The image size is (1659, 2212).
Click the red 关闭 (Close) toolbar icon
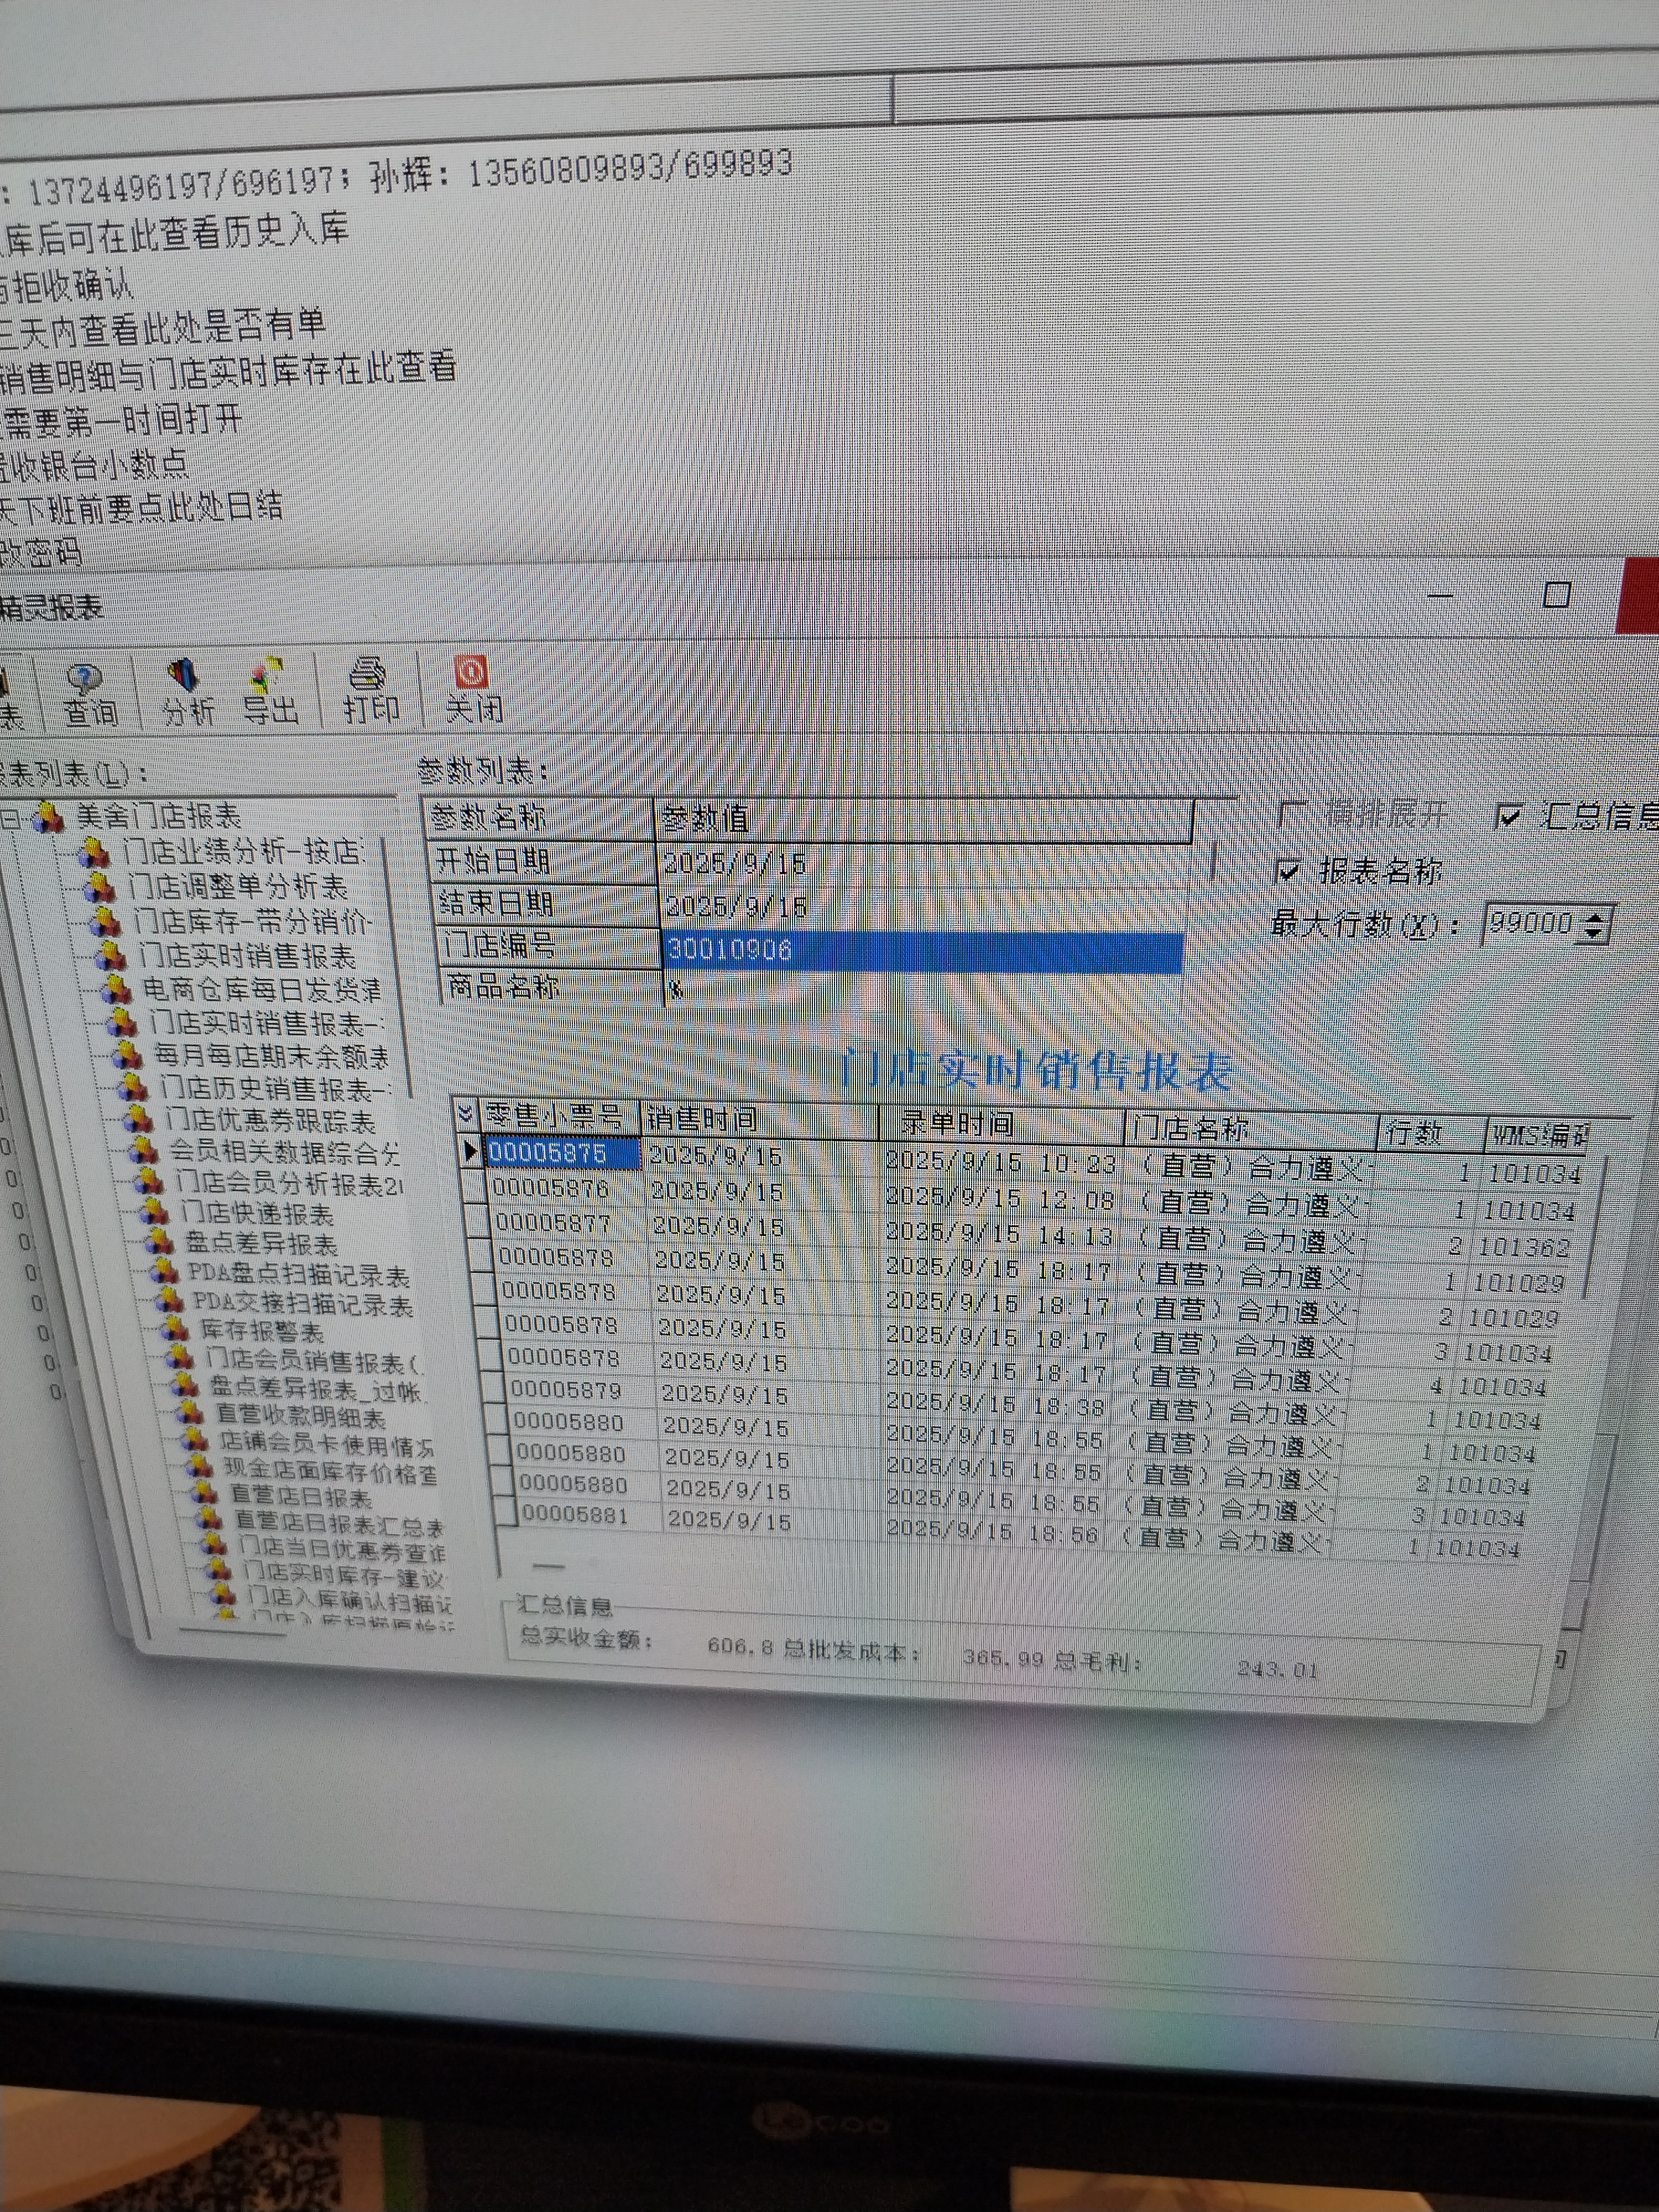pos(471,673)
